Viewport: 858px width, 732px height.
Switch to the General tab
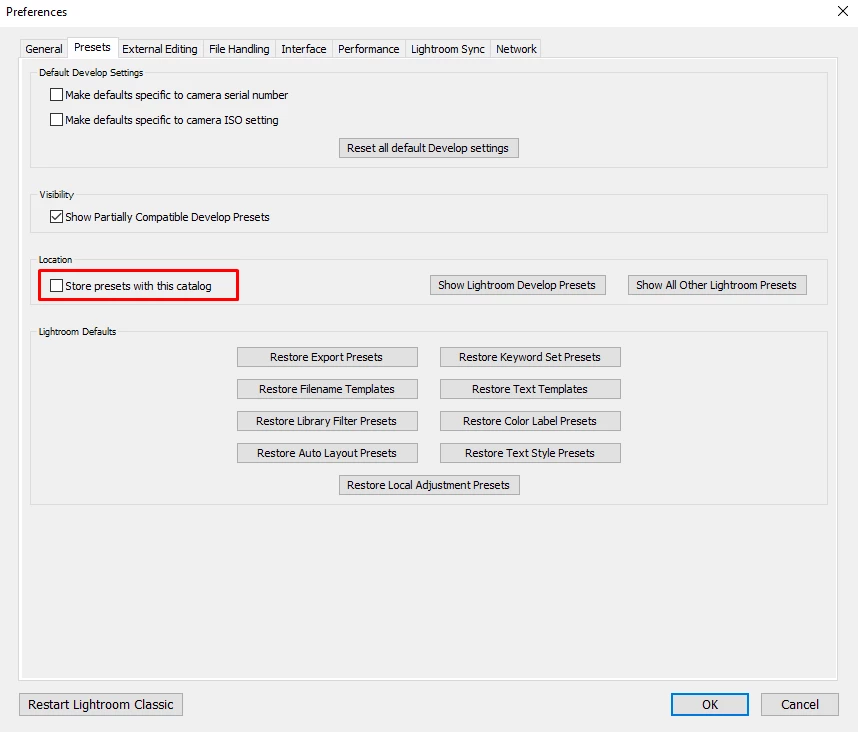(x=44, y=49)
